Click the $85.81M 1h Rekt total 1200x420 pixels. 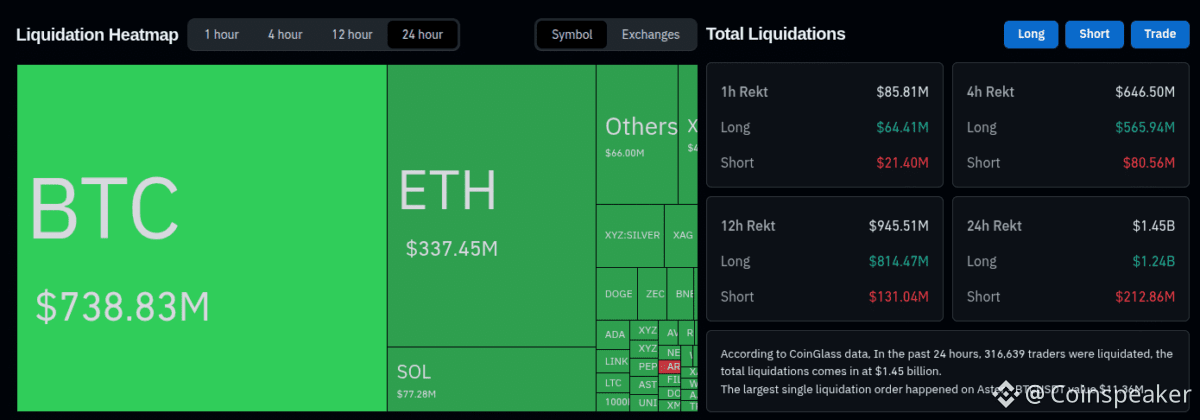click(x=902, y=92)
